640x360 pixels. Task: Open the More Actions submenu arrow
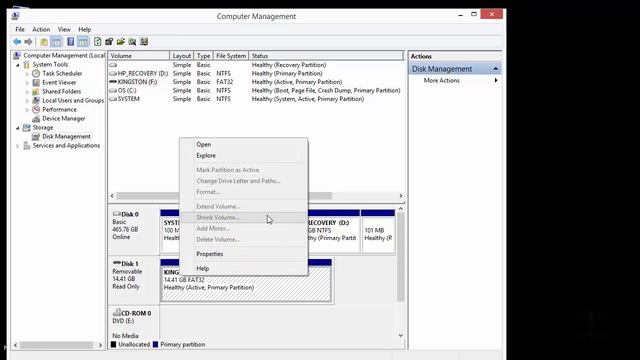point(496,80)
